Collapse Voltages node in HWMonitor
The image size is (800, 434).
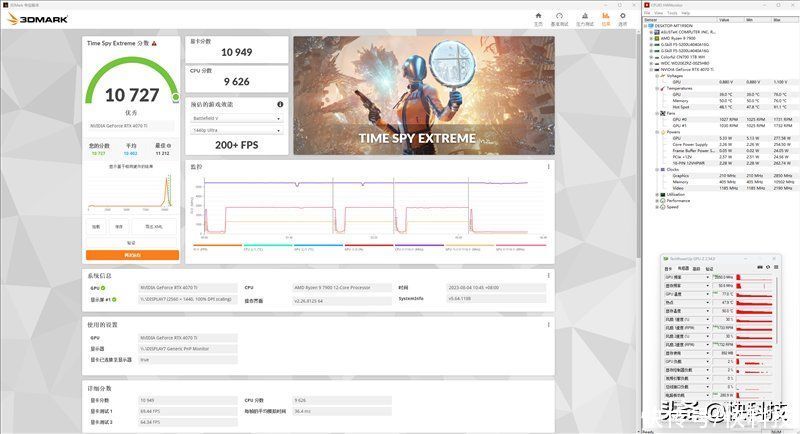click(x=657, y=75)
